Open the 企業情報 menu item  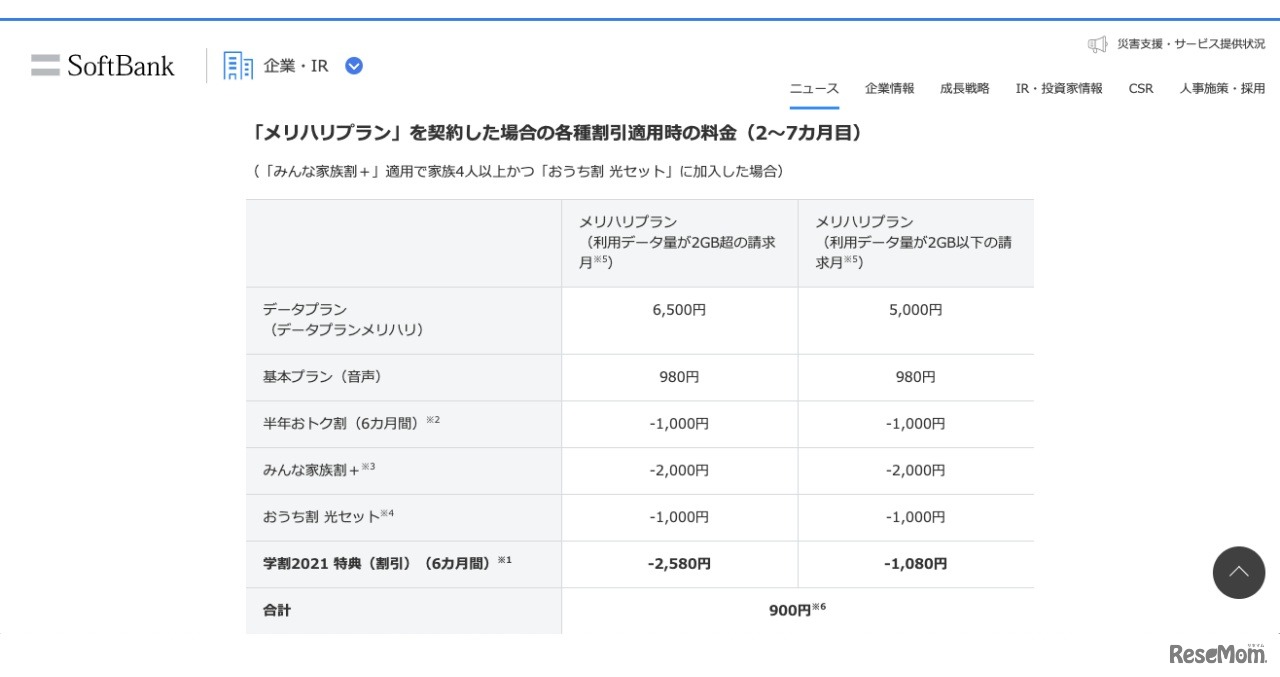(x=889, y=88)
